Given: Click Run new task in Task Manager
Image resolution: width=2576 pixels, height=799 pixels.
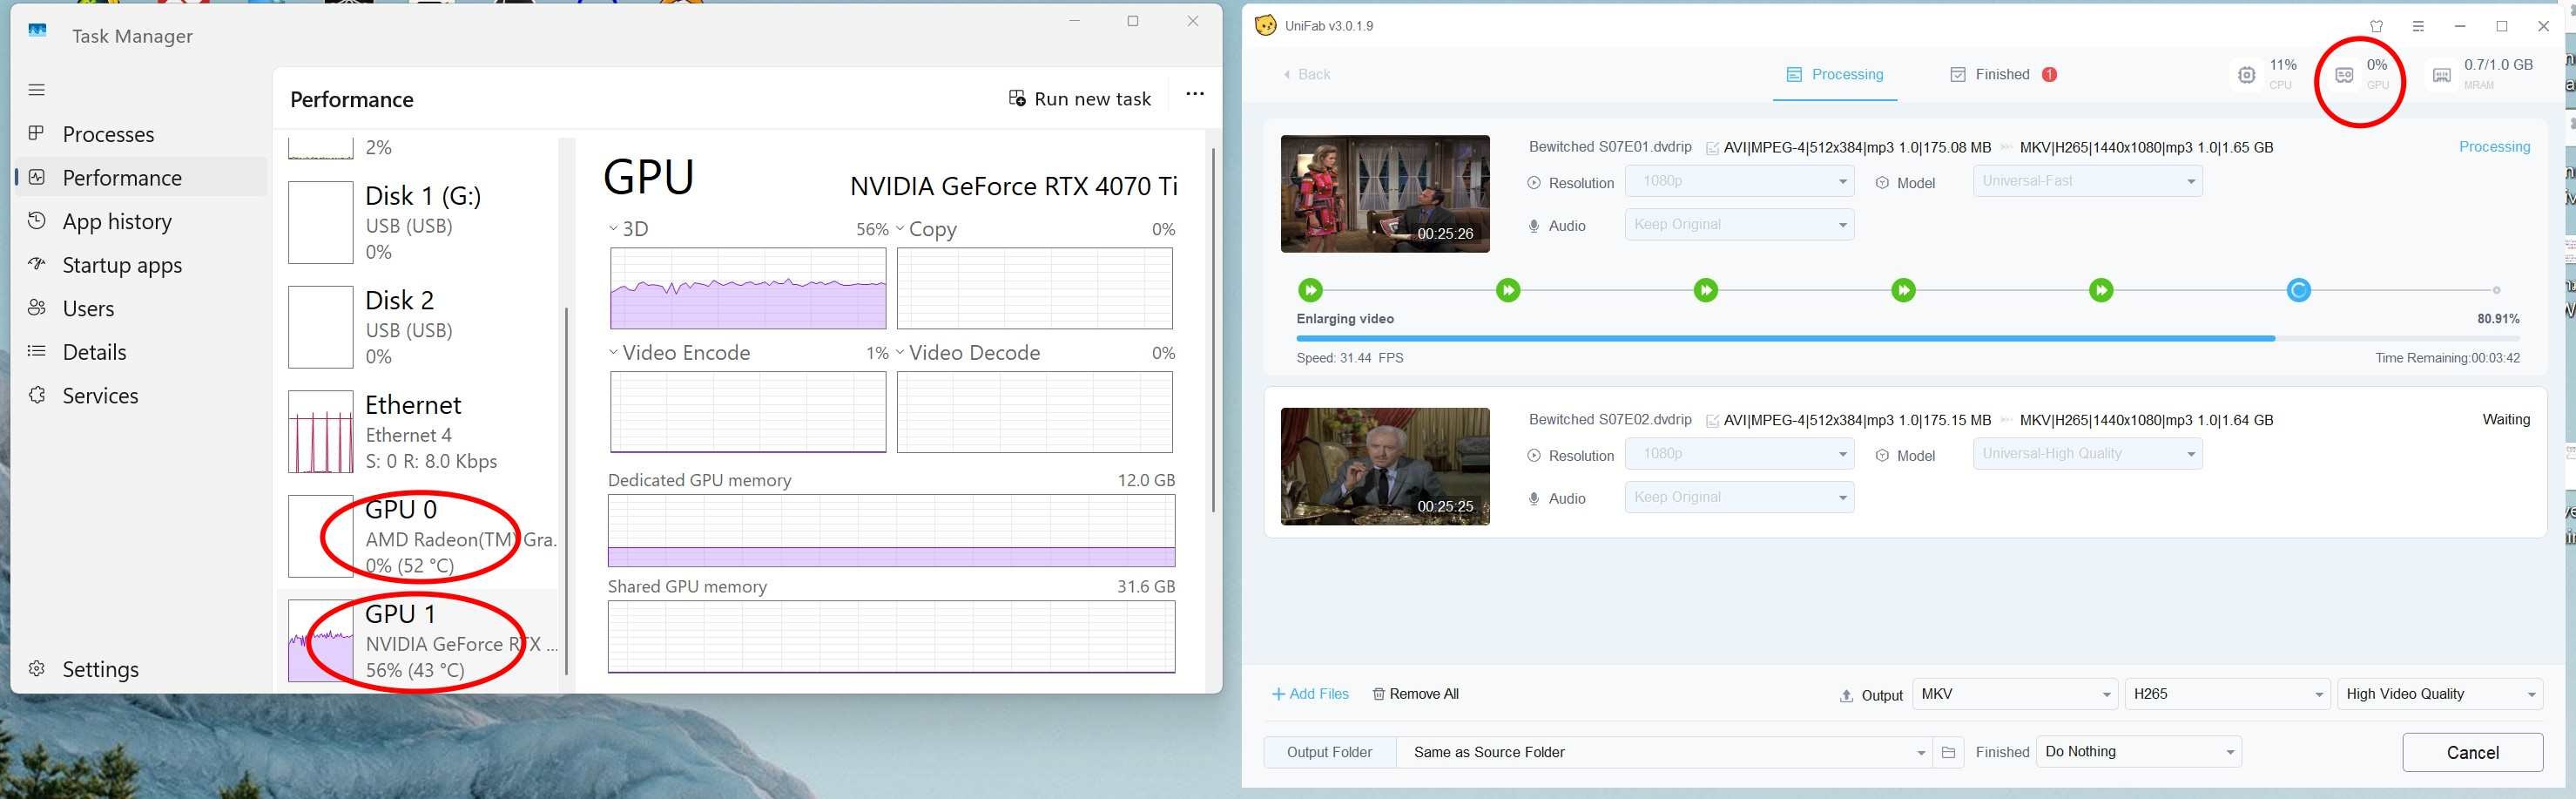Looking at the screenshot, I should tap(1080, 99).
